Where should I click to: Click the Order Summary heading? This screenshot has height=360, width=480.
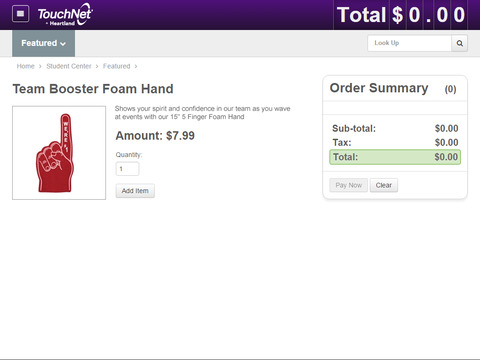[x=379, y=88]
